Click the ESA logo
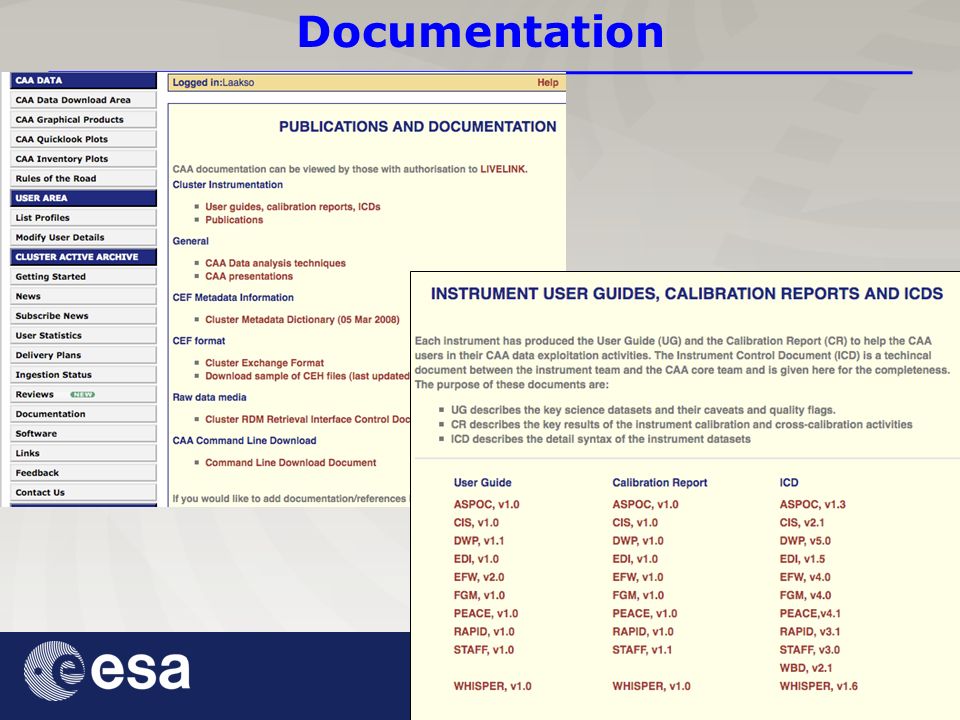Viewport: 960px width, 720px height. click(107, 671)
